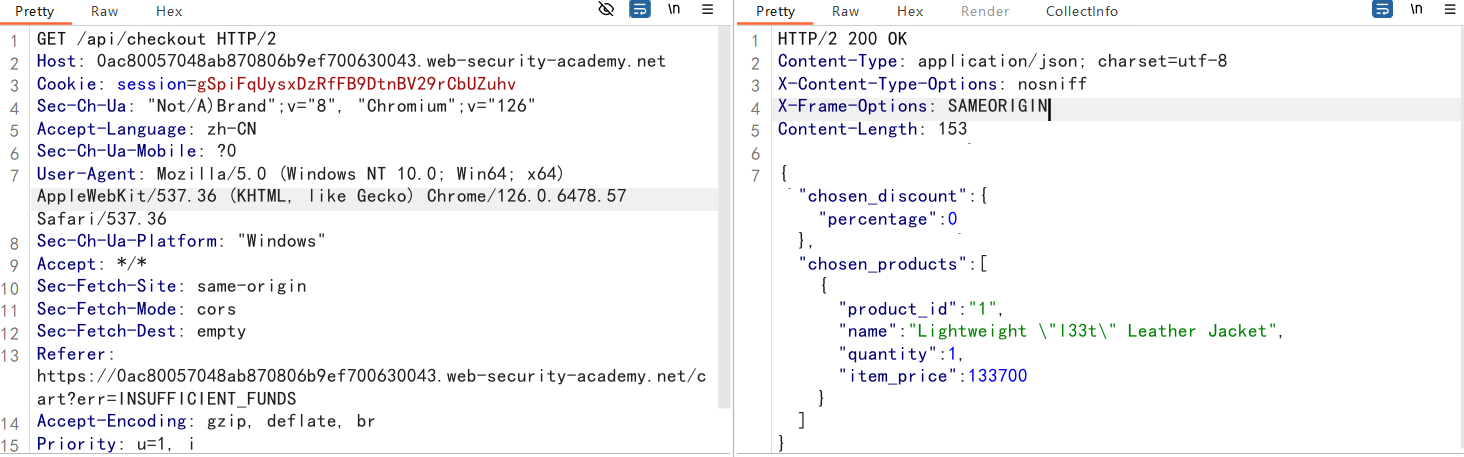Toggle the \n non-printable characters icon in request
Viewport: 1464px width, 457px height.
pos(674,10)
